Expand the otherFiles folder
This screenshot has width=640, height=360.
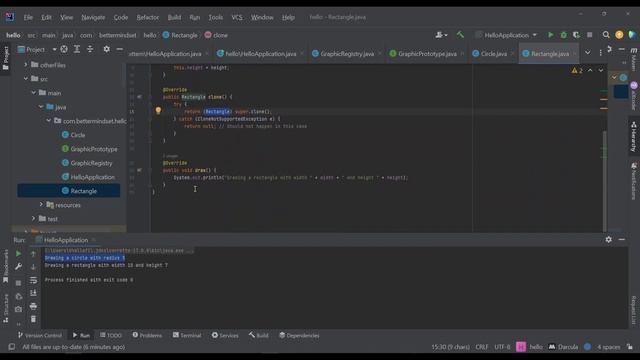[x=26, y=64]
